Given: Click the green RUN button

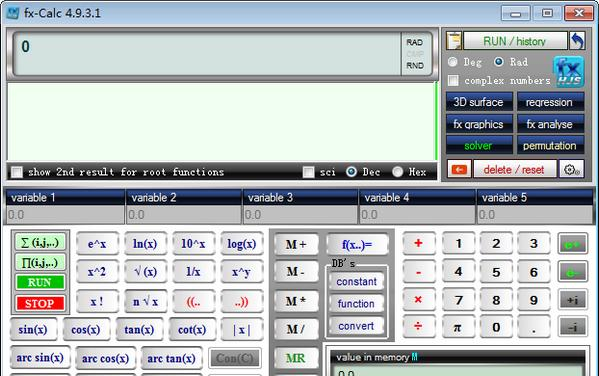Looking at the screenshot, I should (x=40, y=282).
